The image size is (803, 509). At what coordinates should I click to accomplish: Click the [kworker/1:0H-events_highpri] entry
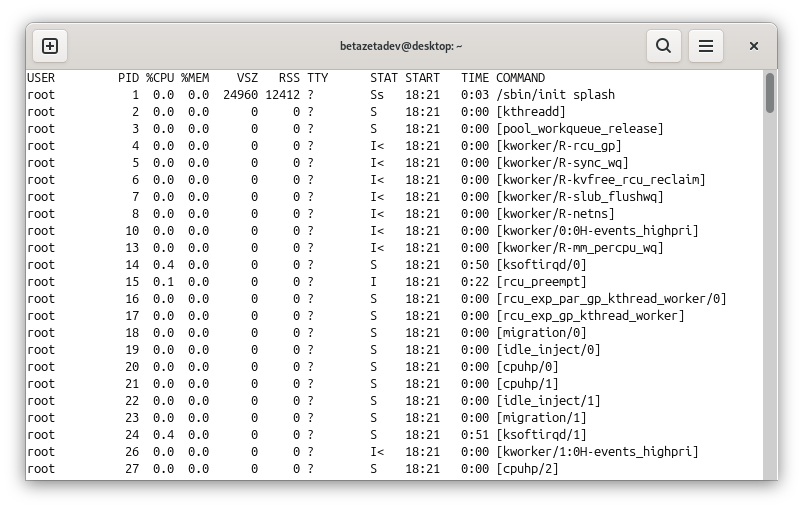[597, 452]
